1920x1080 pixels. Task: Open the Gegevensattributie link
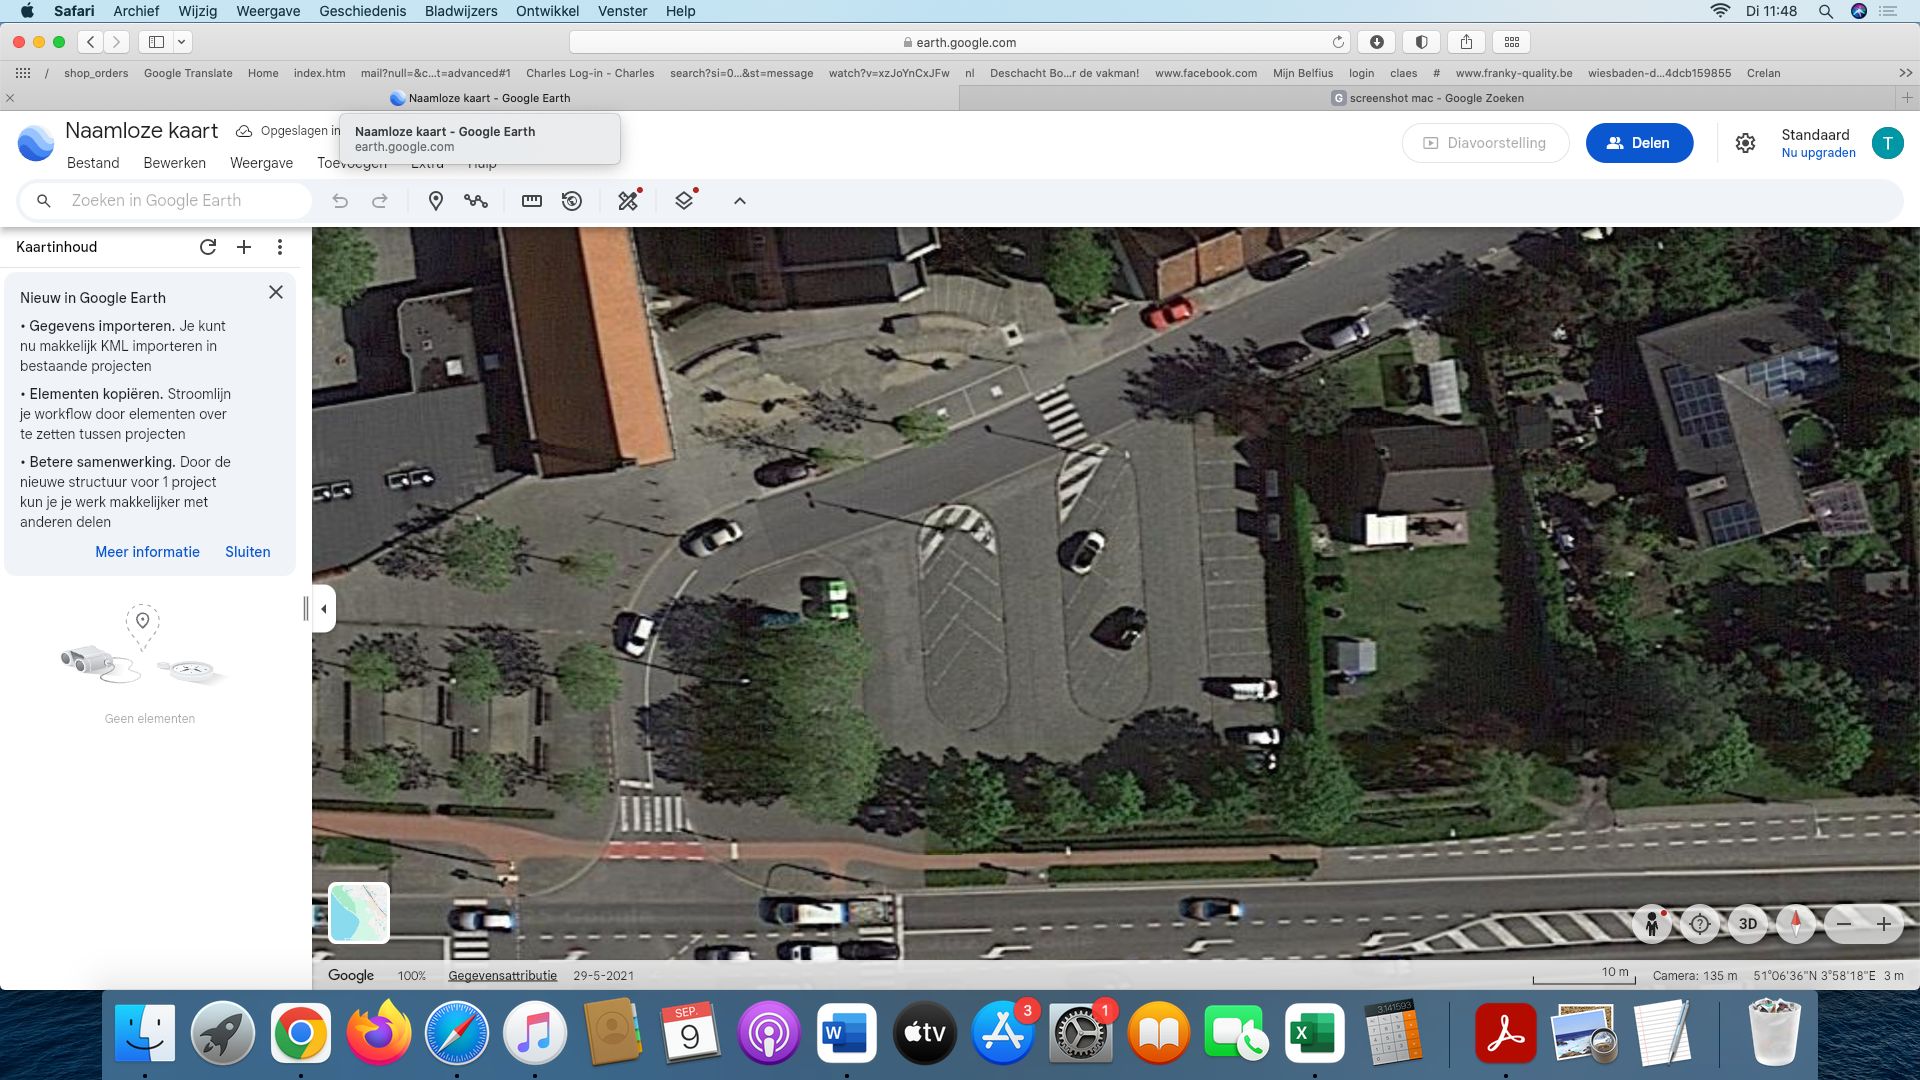click(502, 976)
